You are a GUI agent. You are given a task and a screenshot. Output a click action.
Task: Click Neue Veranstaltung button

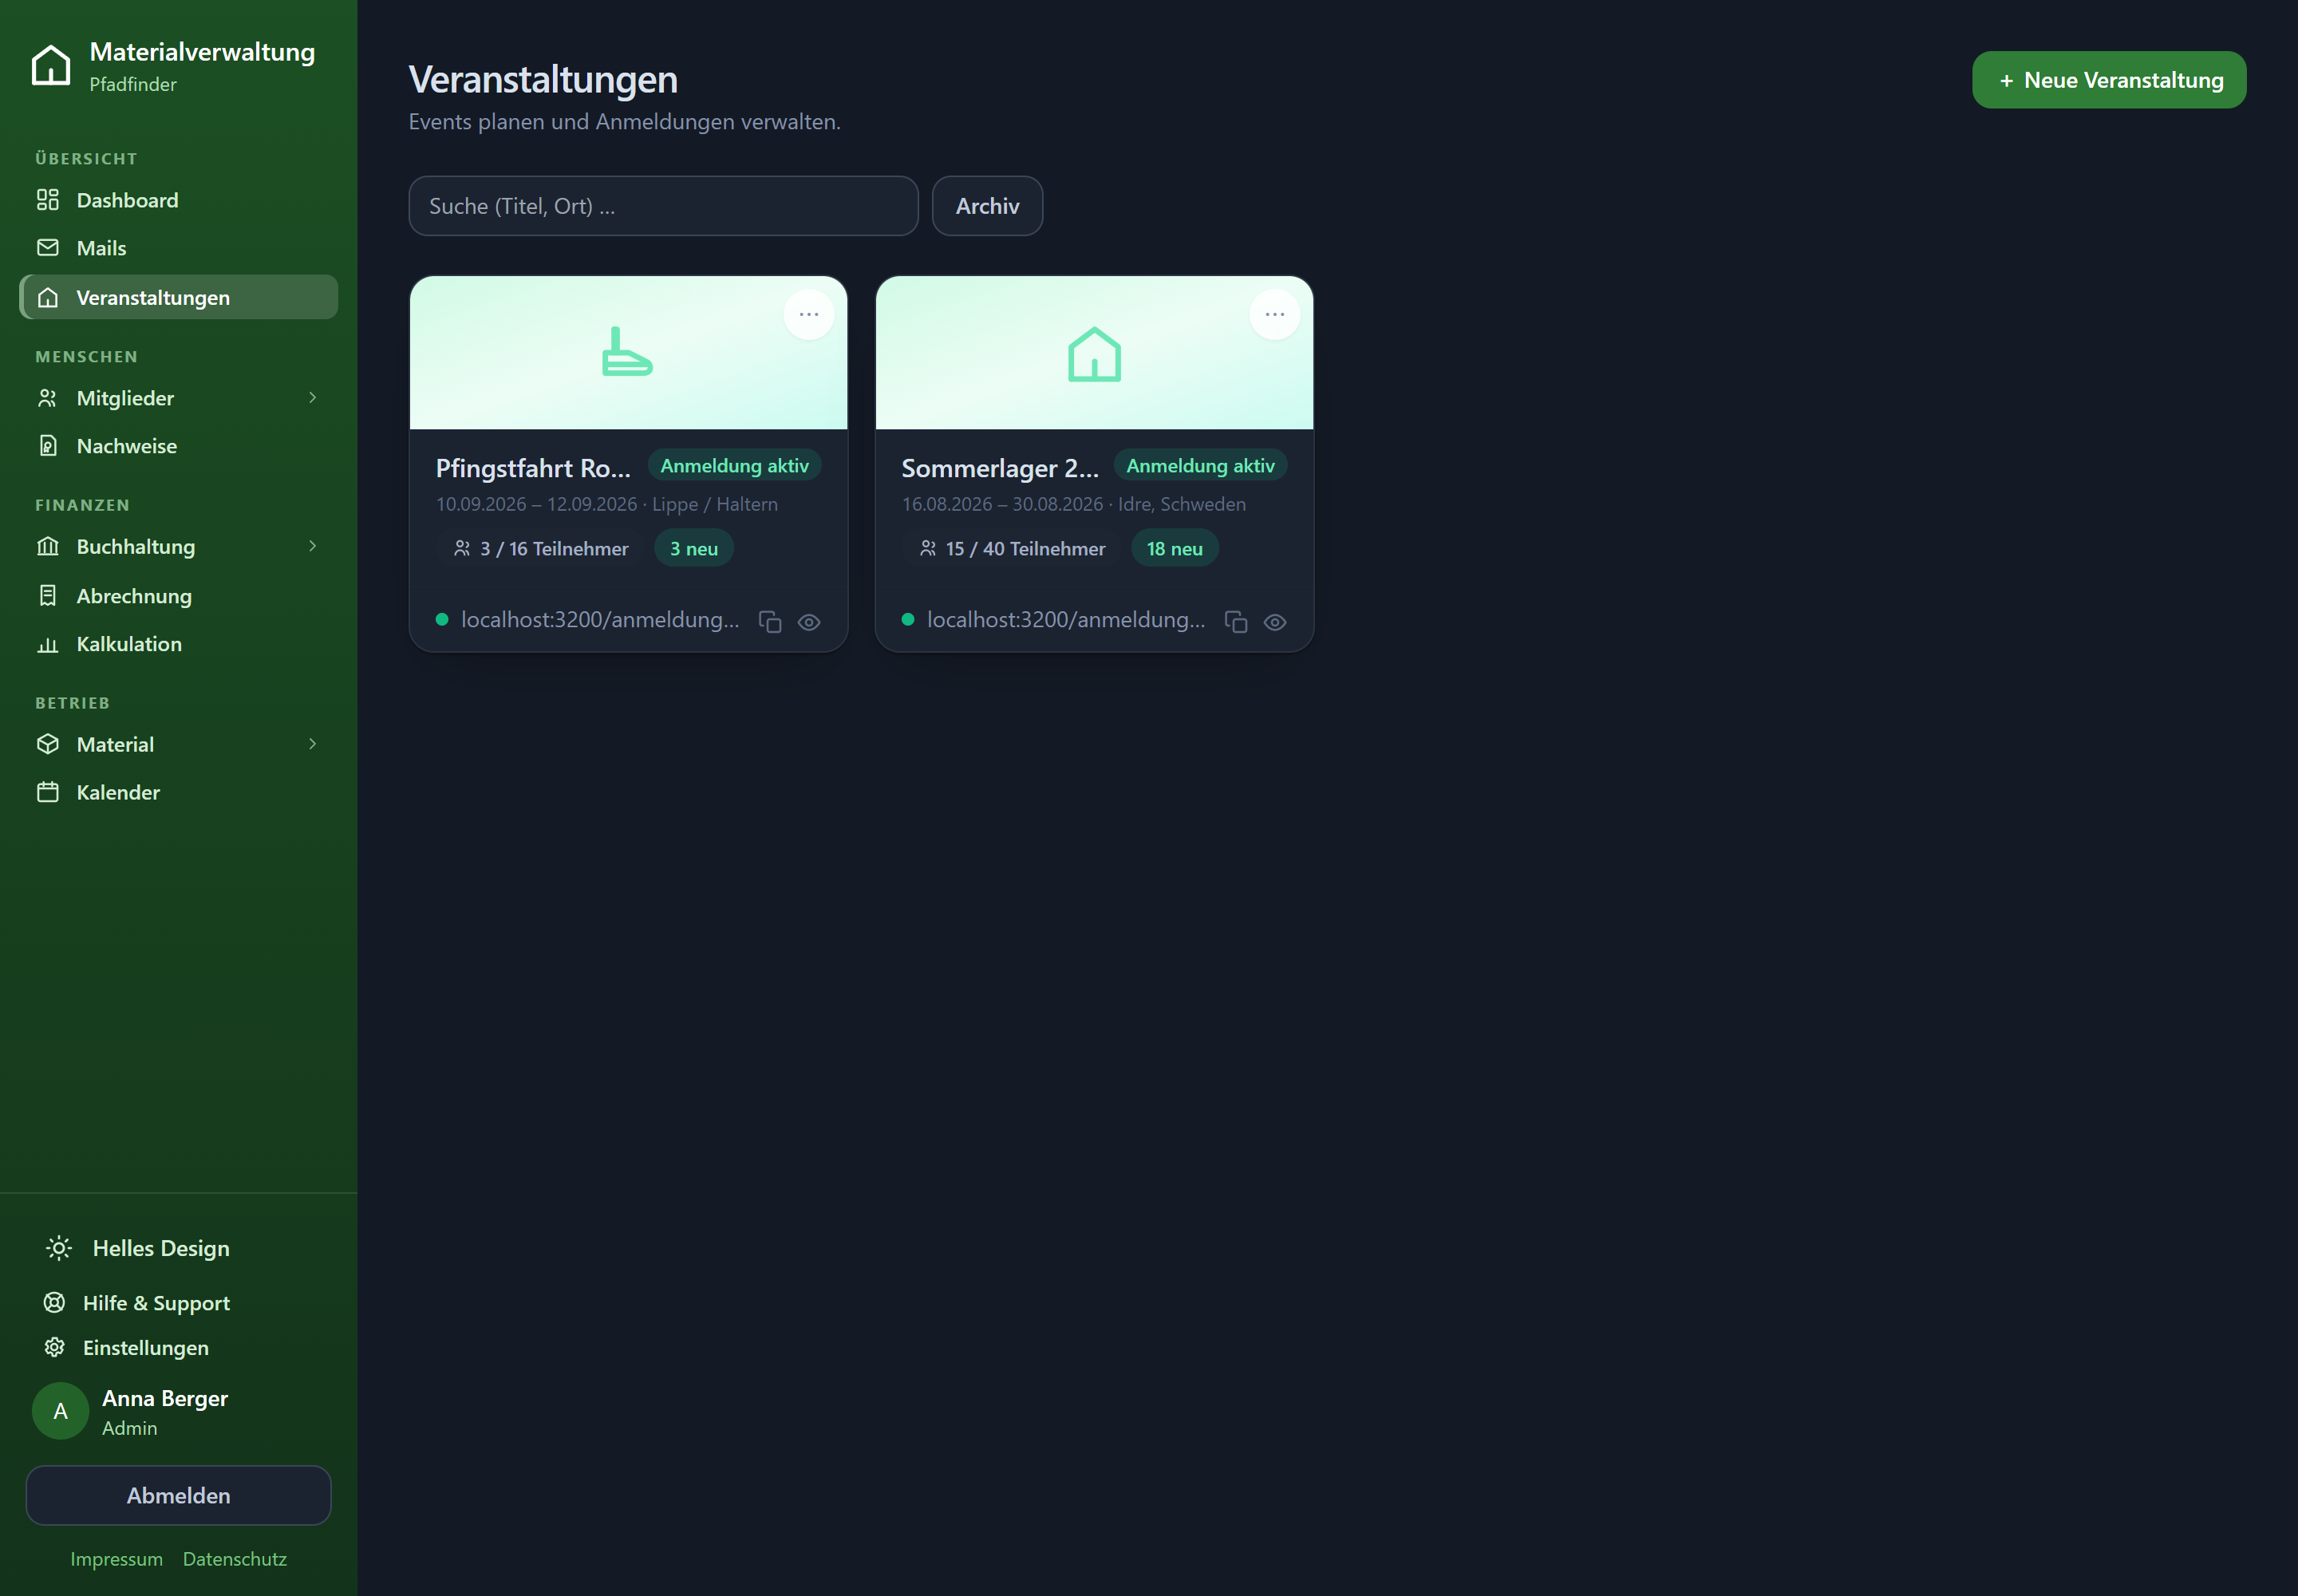point(2109,80)
